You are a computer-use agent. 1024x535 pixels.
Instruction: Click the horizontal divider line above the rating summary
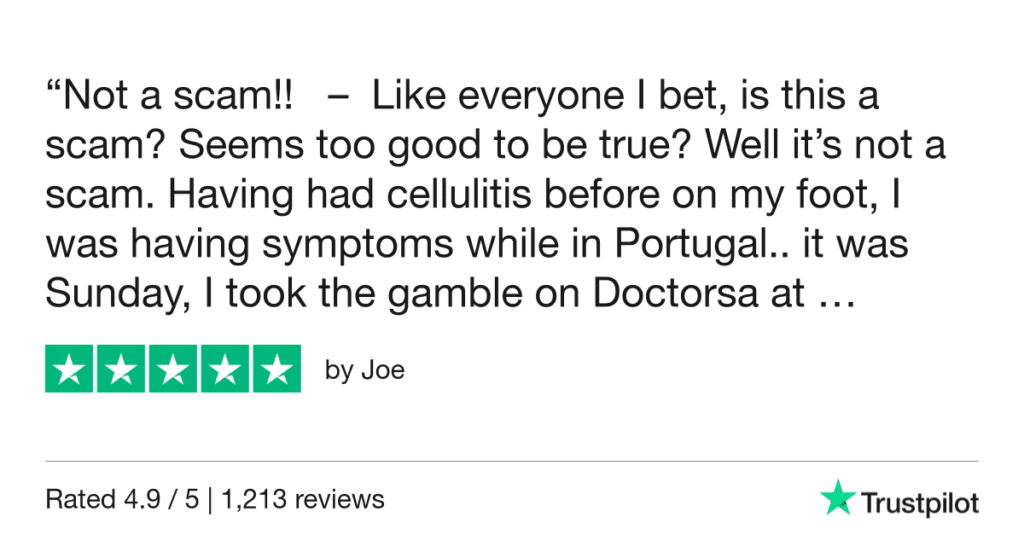coord(512,461)
